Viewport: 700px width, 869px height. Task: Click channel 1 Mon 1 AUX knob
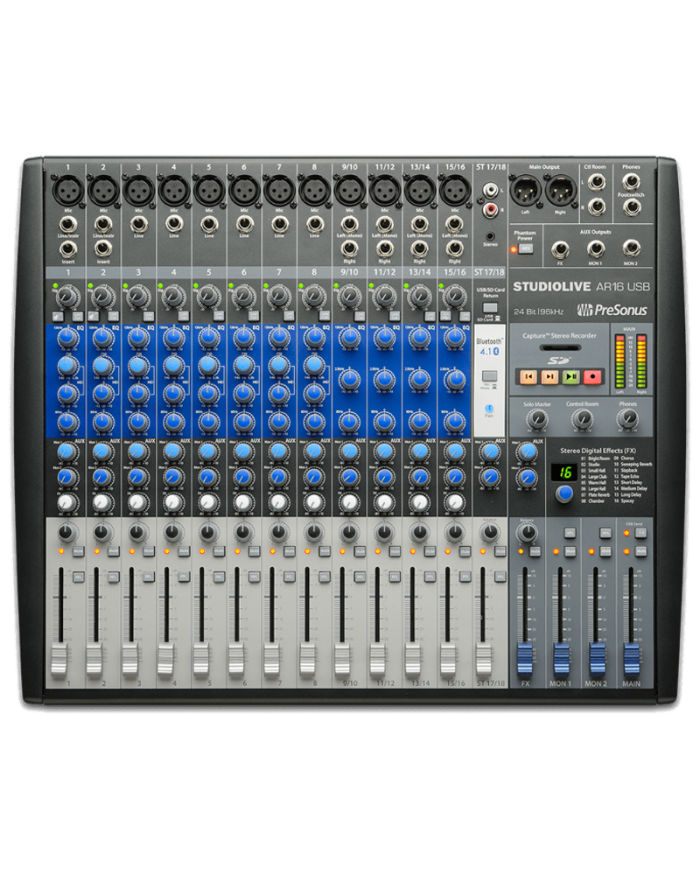pos(66,451)
